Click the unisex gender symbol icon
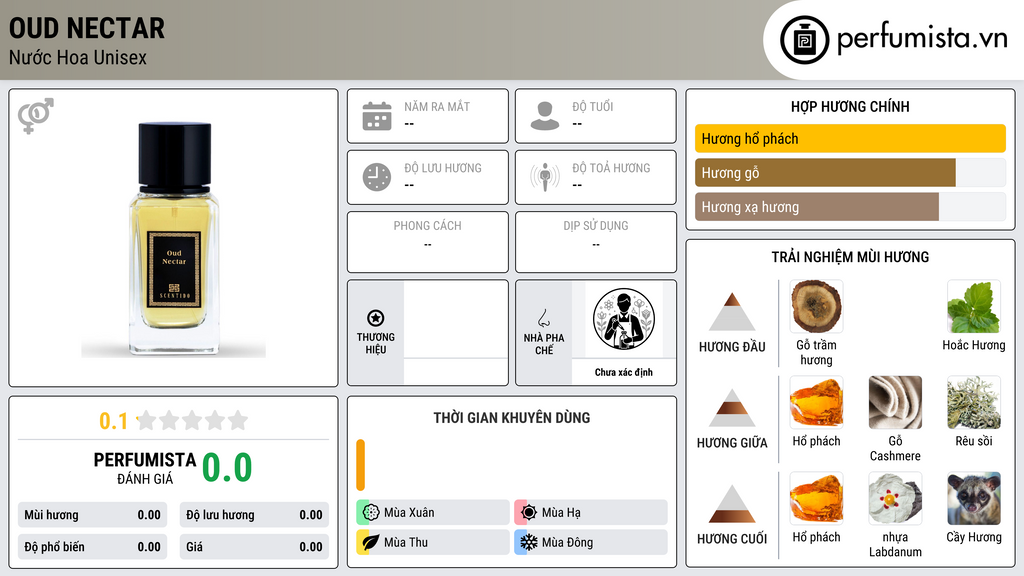Viewport: 1024px width, 576px height. [35, 116]
